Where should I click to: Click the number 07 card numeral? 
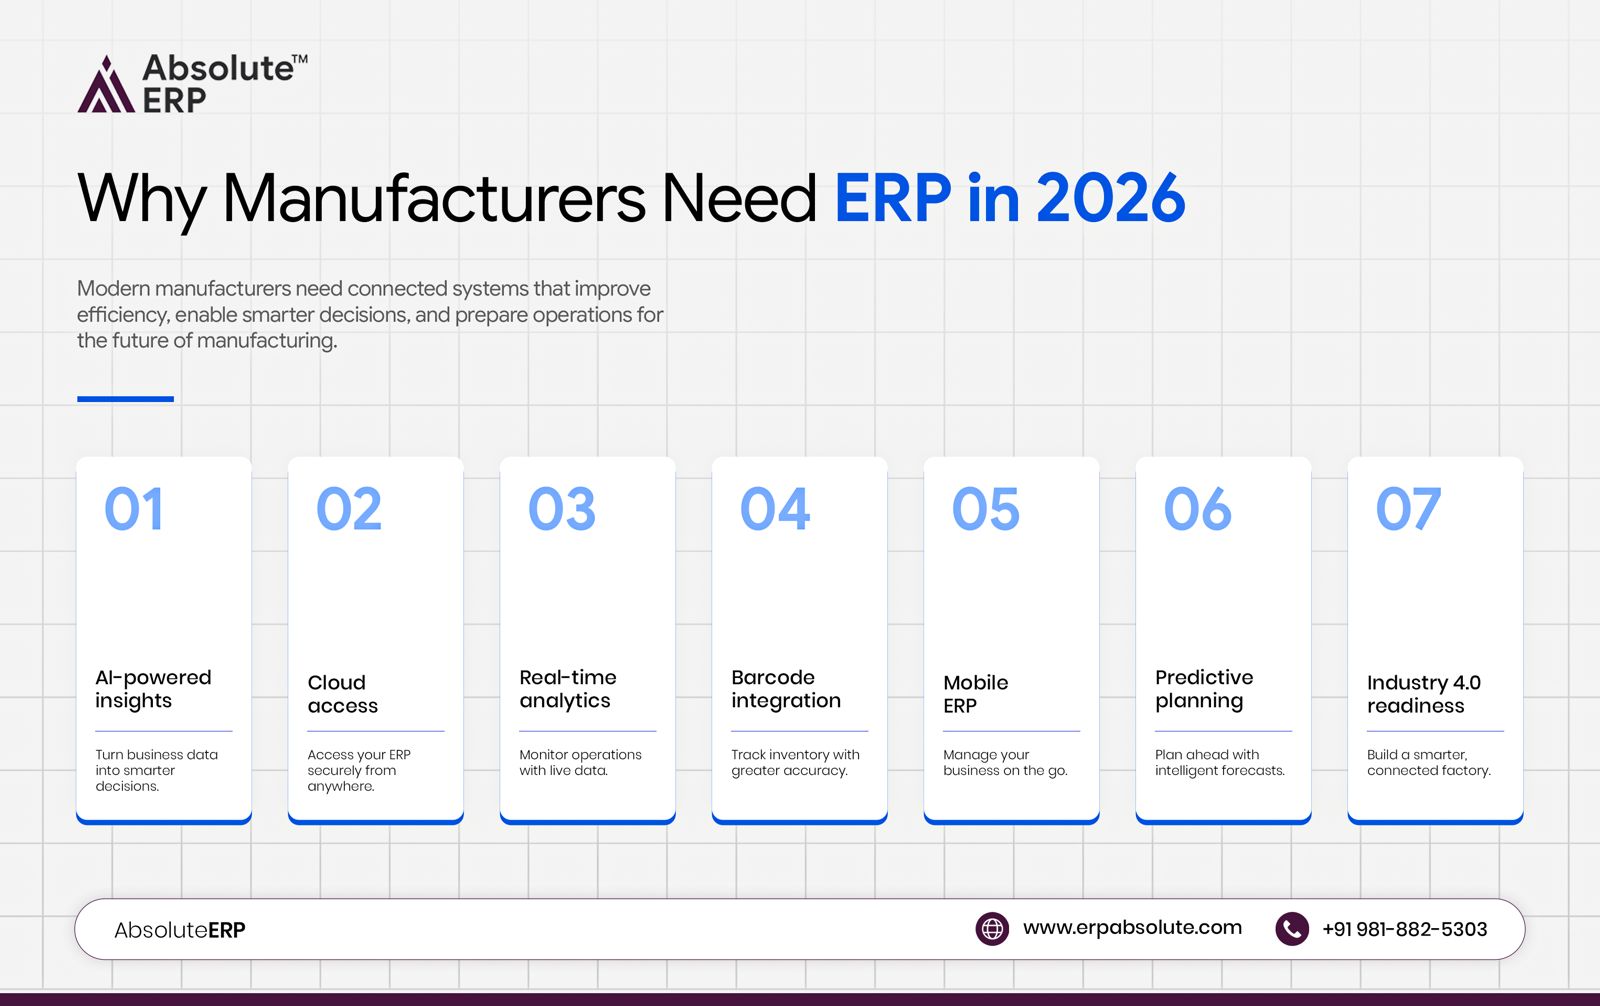tap(1409, 509)
